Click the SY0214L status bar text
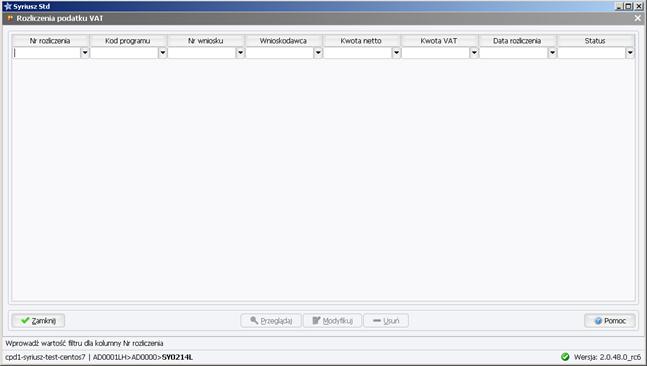647x366 pixels. [177, 357]
